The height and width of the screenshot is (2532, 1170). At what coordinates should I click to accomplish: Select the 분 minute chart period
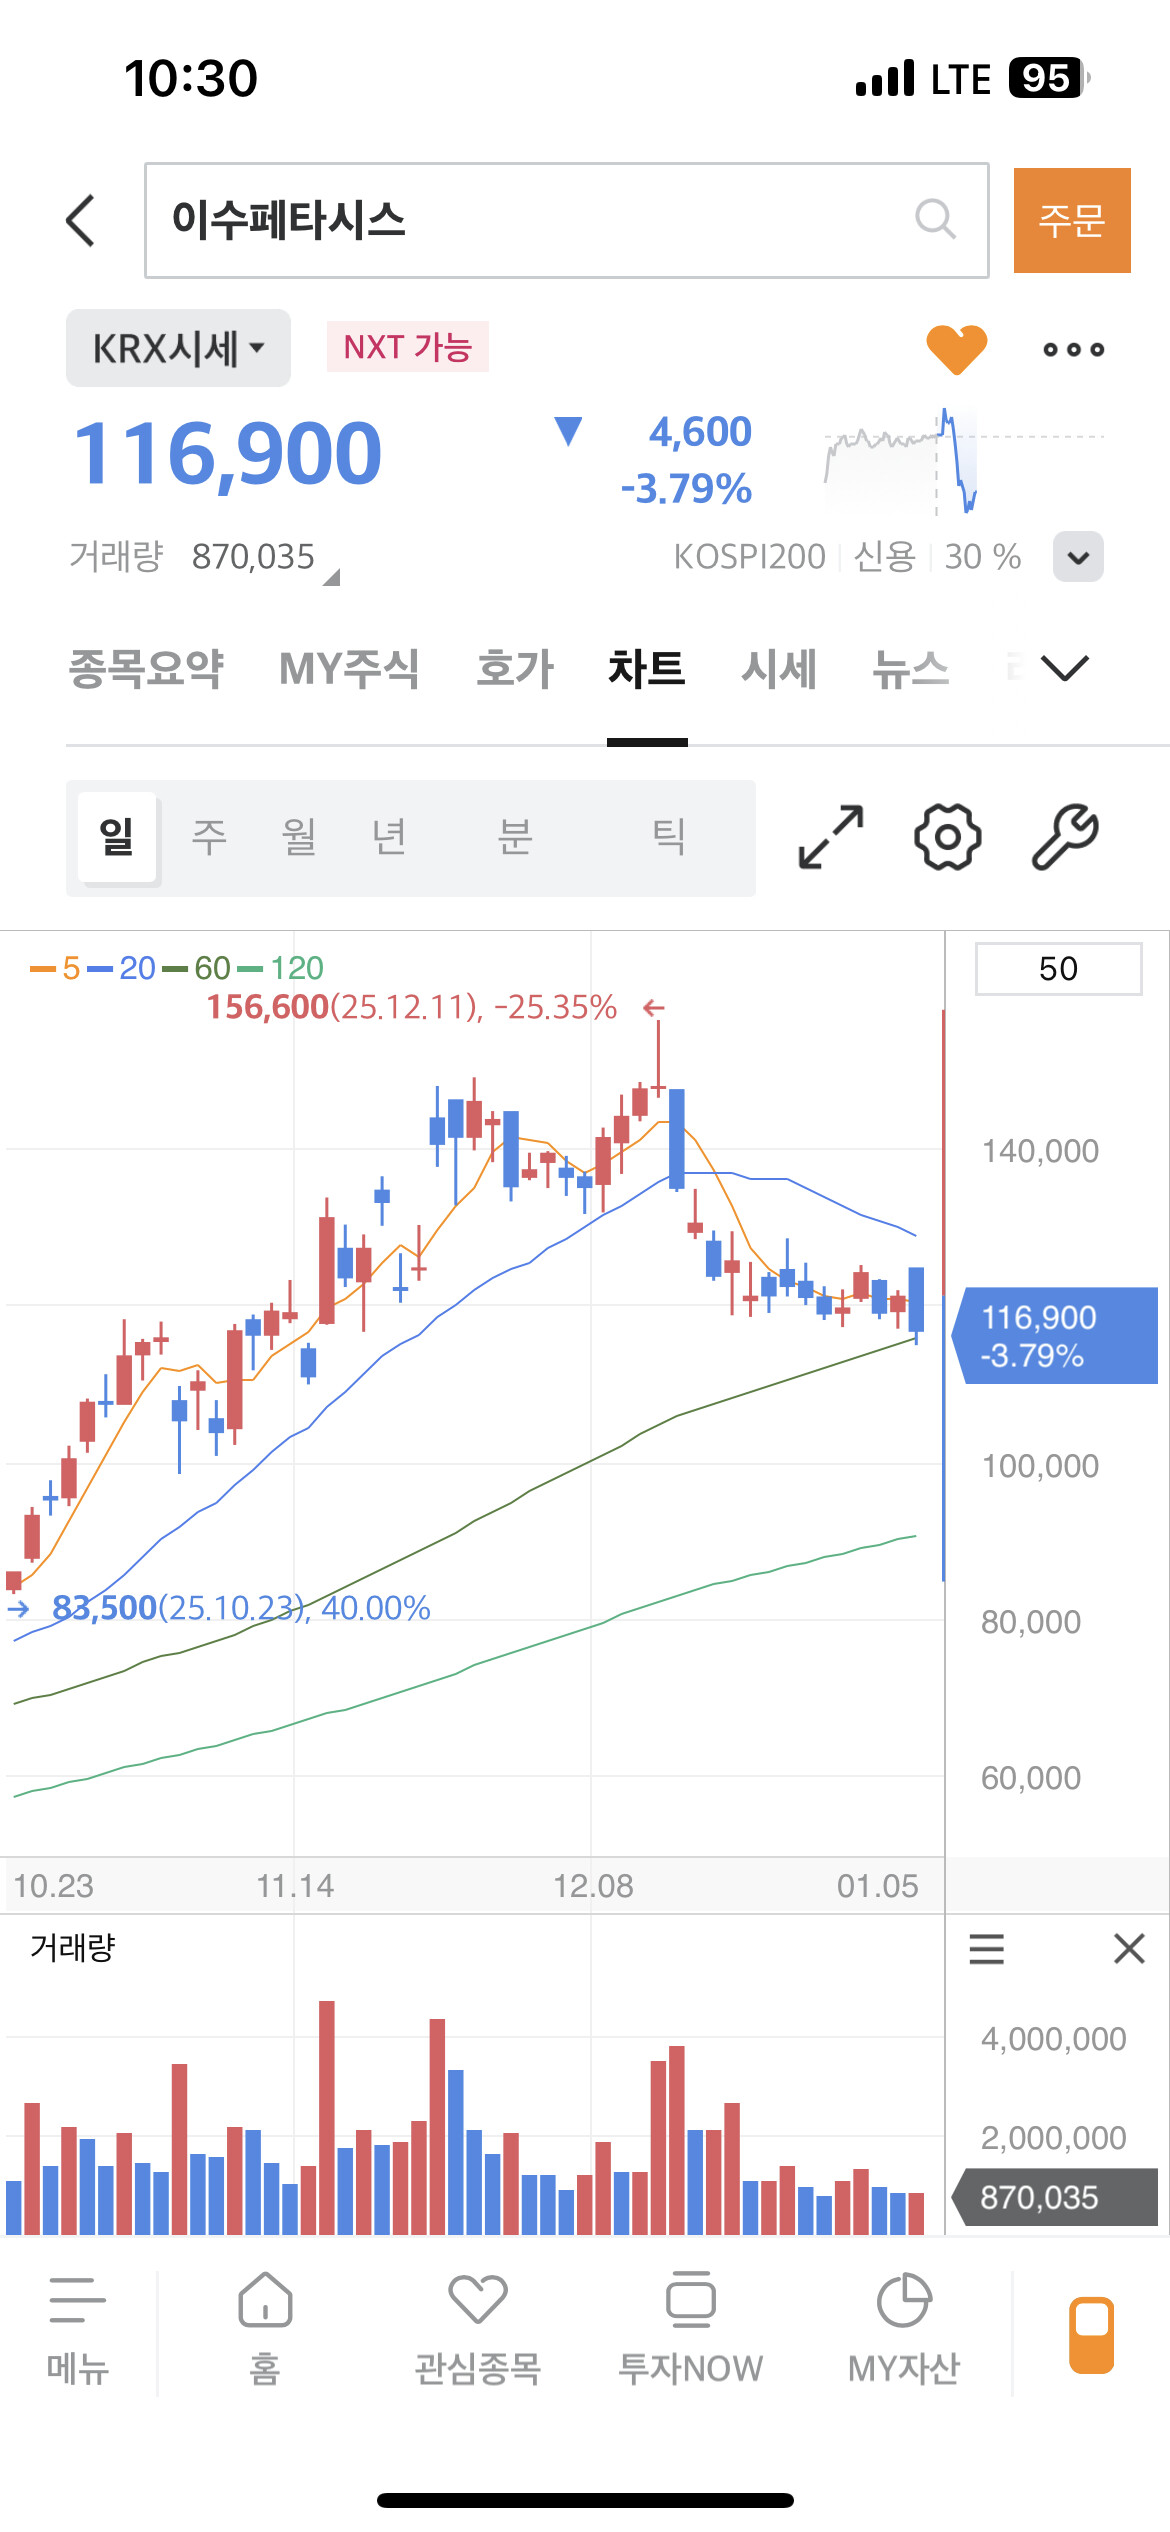tap(514, 837)
